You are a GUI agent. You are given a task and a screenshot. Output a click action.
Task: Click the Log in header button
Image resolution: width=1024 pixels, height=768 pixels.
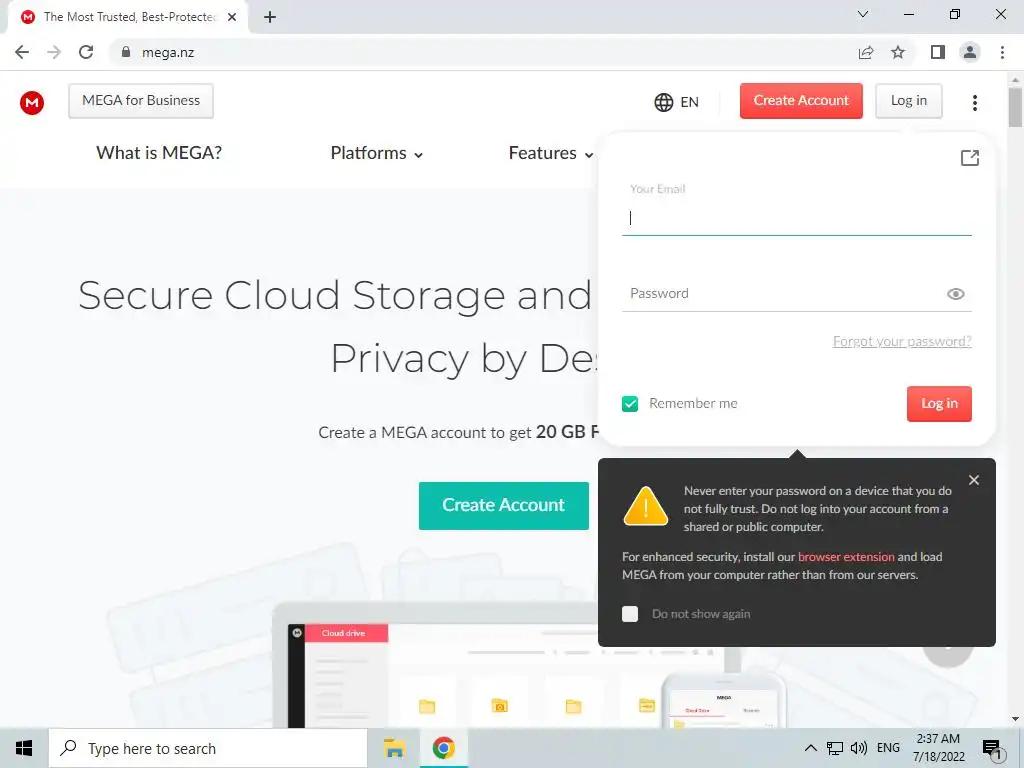pos(908,101)
